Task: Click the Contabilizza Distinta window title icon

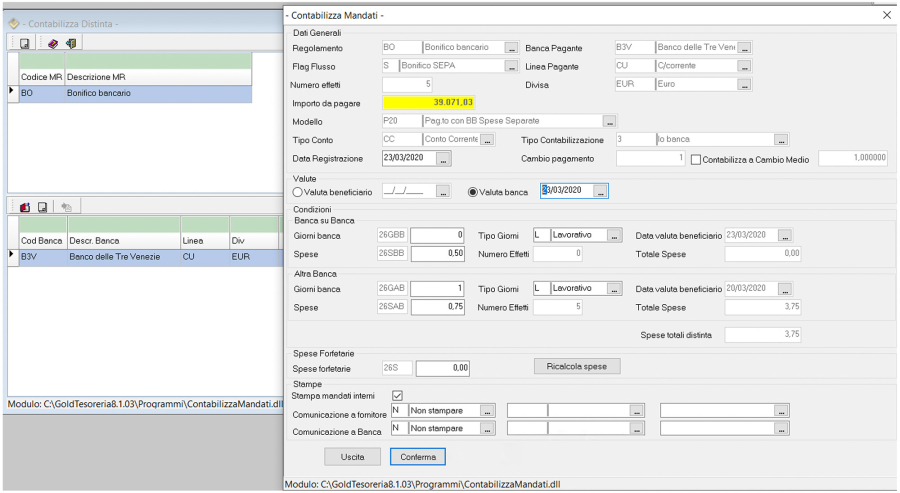Action: click(x=14, y=23)
